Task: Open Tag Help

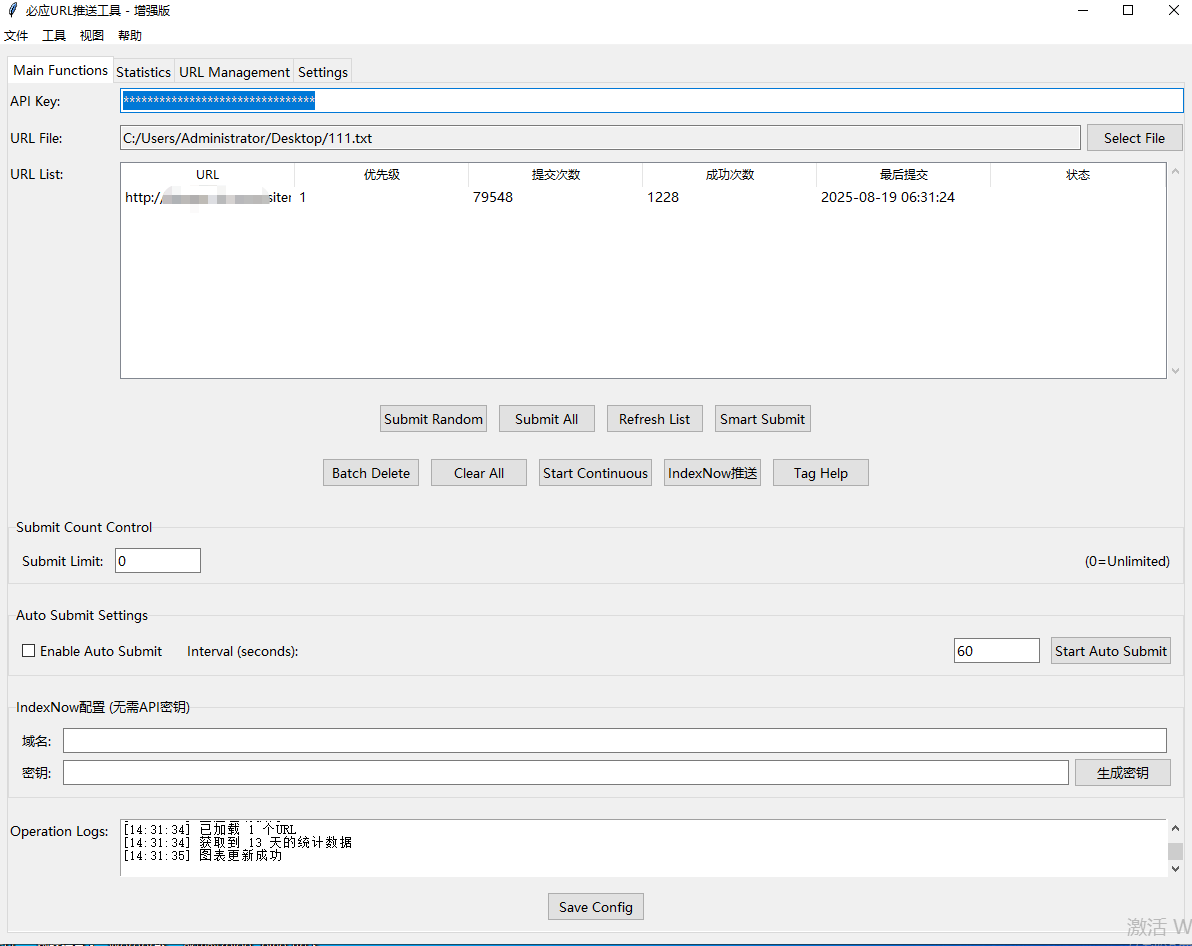Action: coord(821,473)
